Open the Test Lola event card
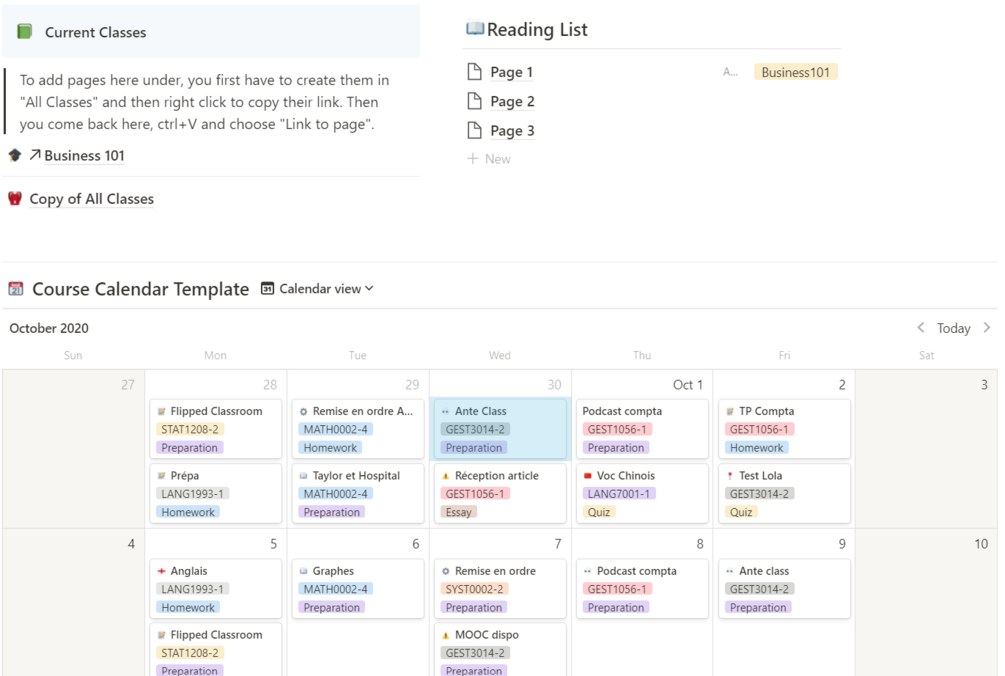Image resolution: width=1005 pixels, height=676 pixels. [784, 493]
